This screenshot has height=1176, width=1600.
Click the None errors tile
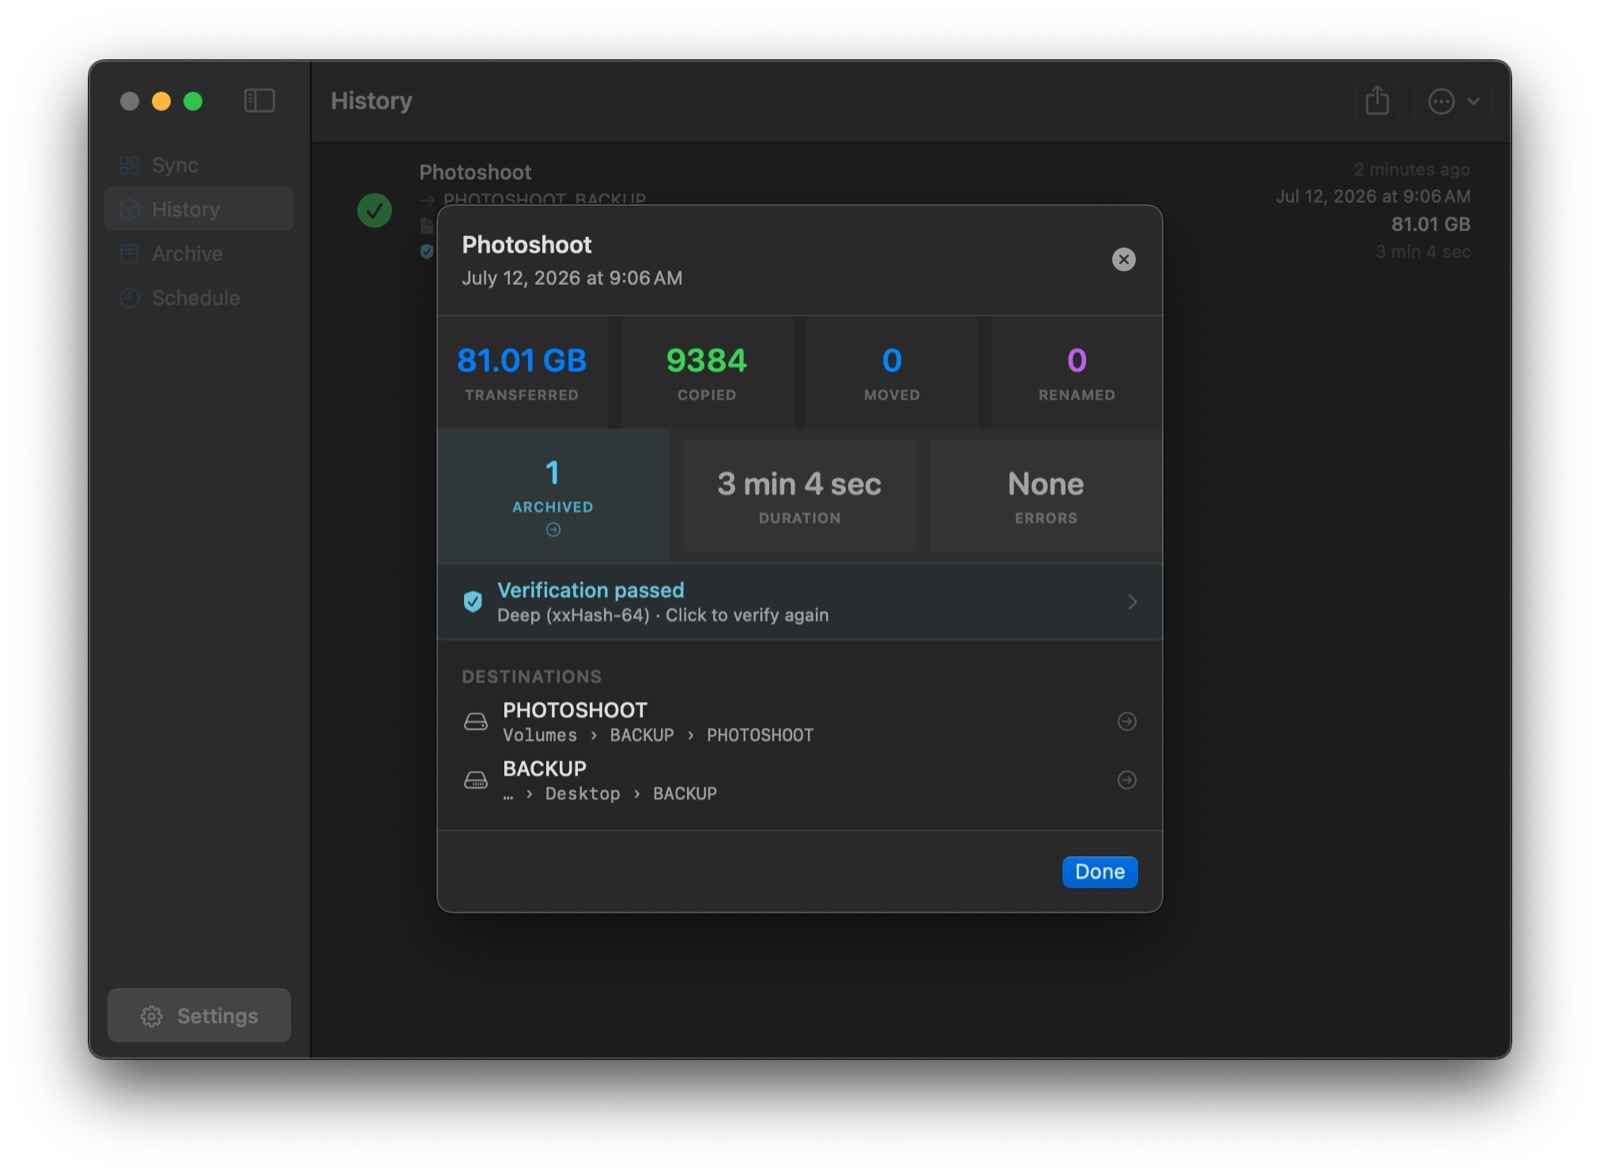pyautogui.click(x=1046, y=496)
